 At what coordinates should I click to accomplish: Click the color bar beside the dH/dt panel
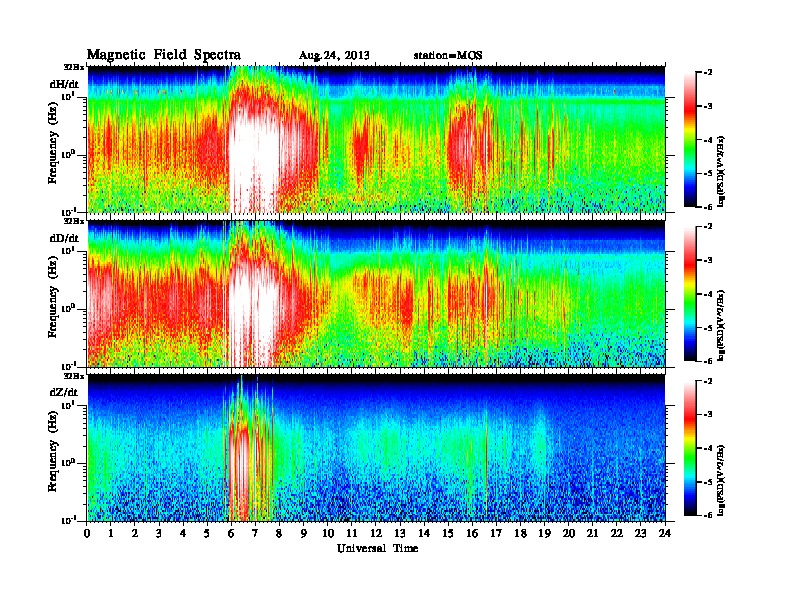(689, 139)
